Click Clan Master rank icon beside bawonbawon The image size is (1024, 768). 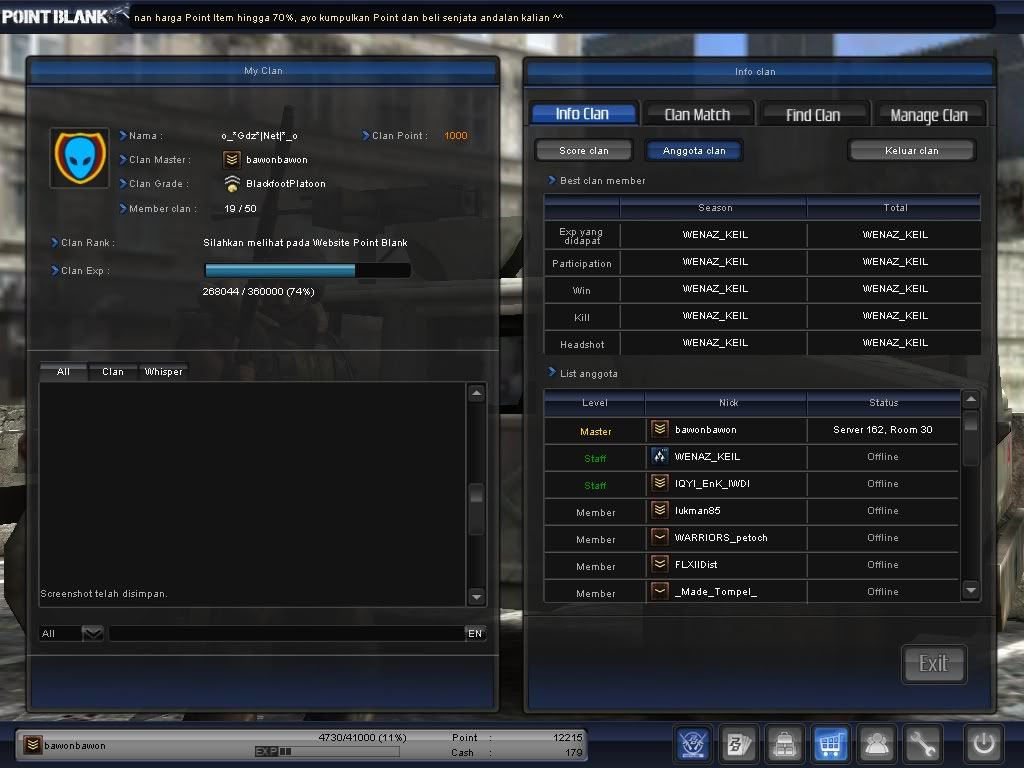pyautogui.click(x=231, y=159)
